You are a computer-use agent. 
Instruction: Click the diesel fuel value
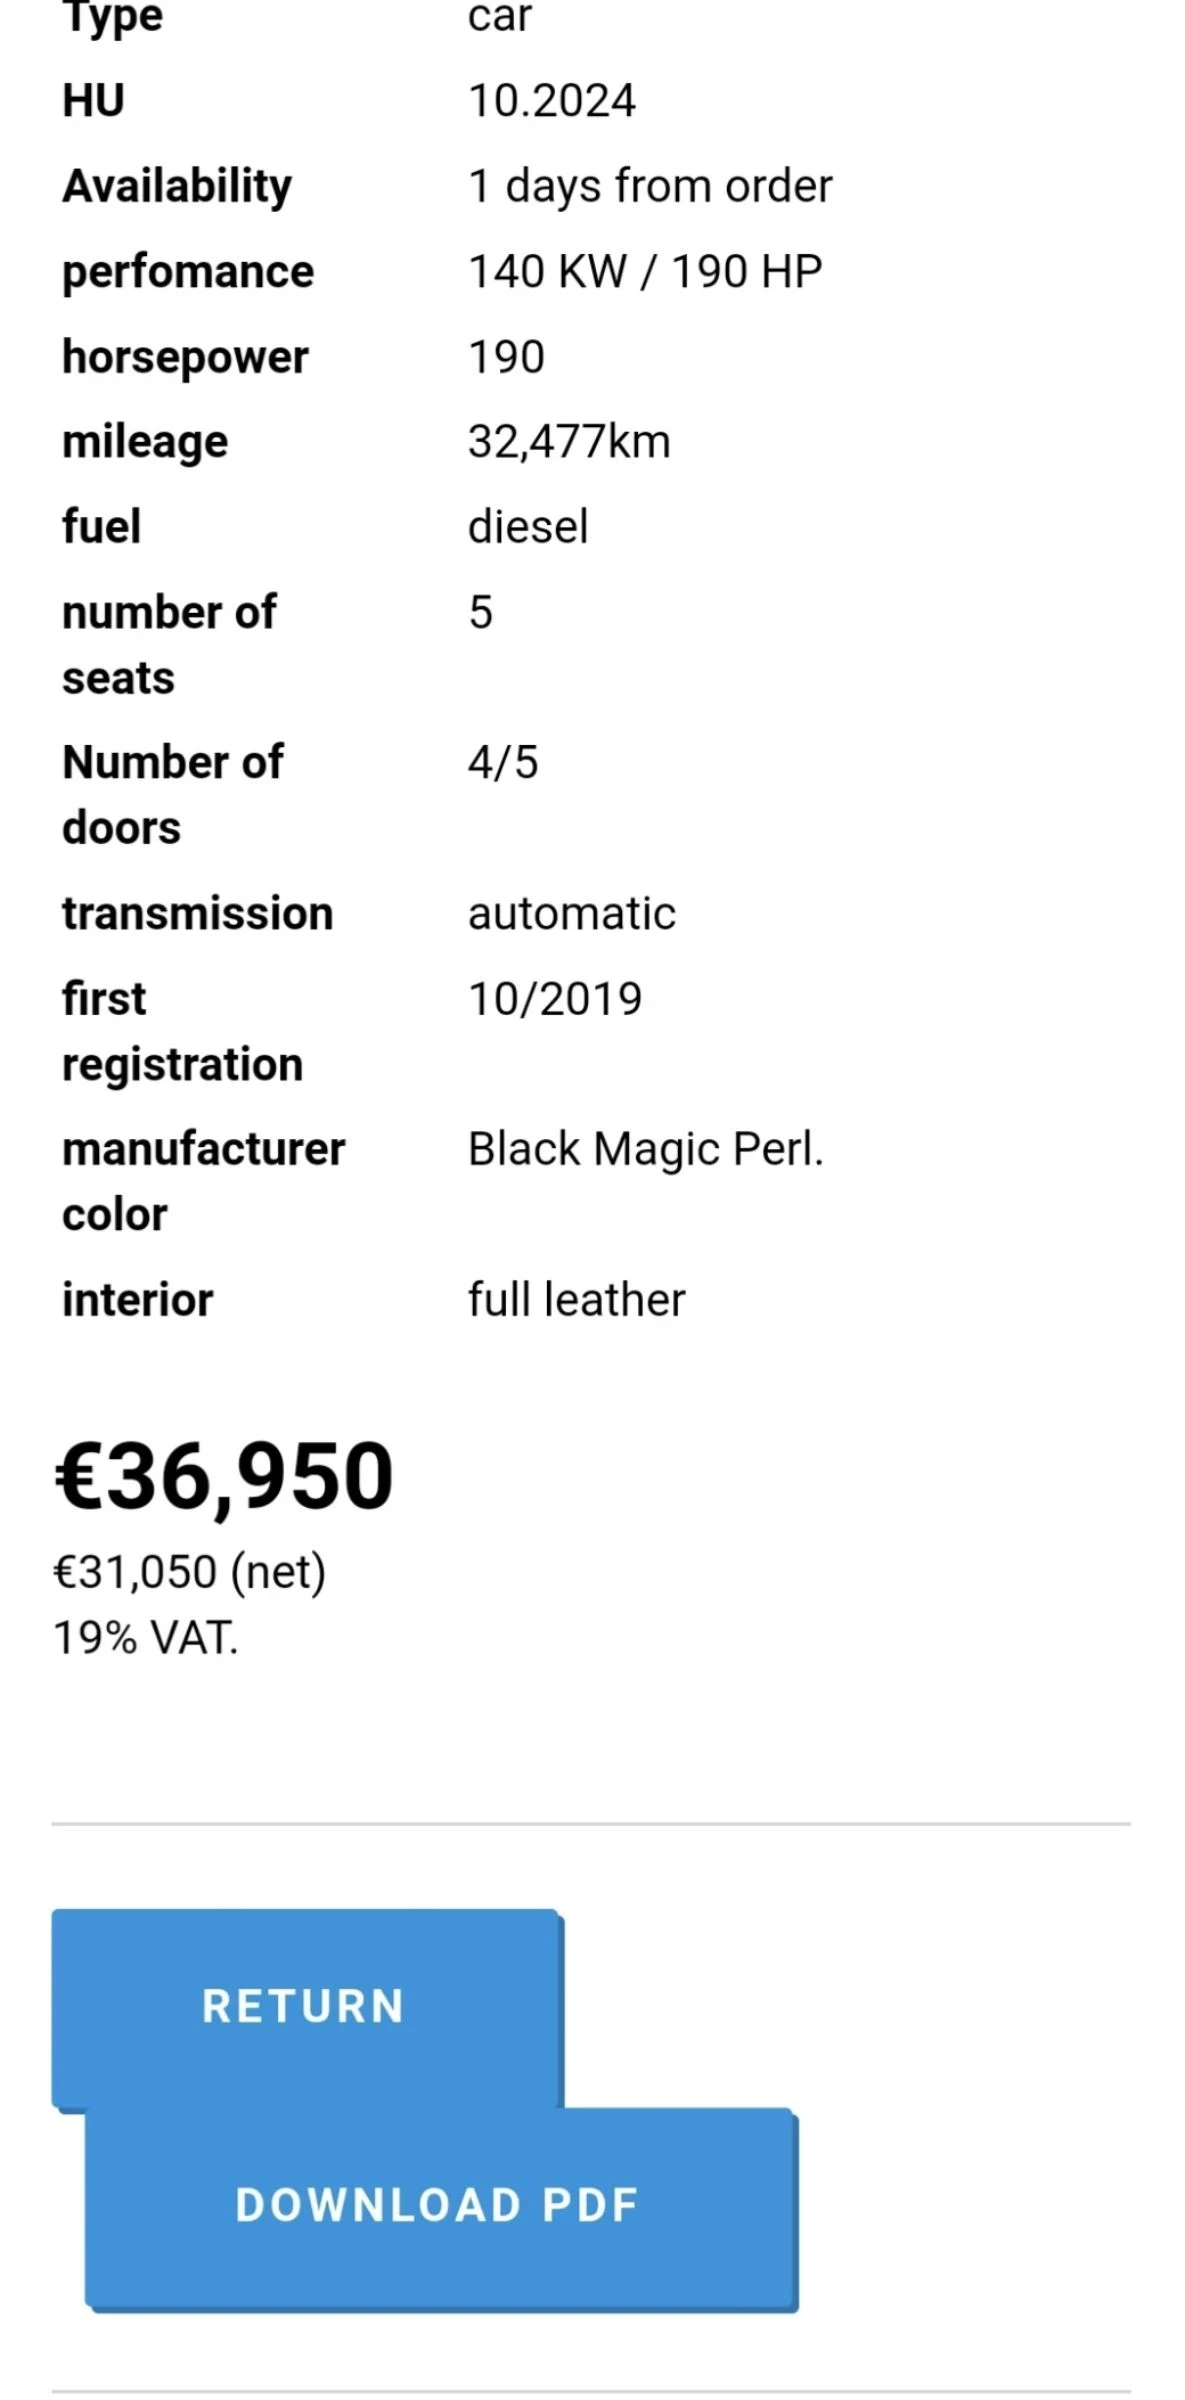(x=528, y=527)
